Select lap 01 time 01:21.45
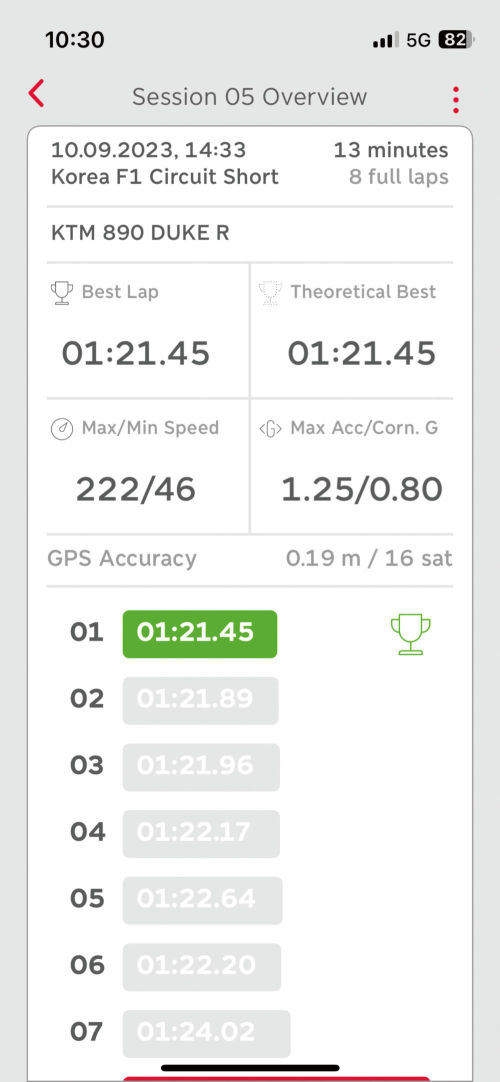The image size is (500, 1082). pos(200,633)
